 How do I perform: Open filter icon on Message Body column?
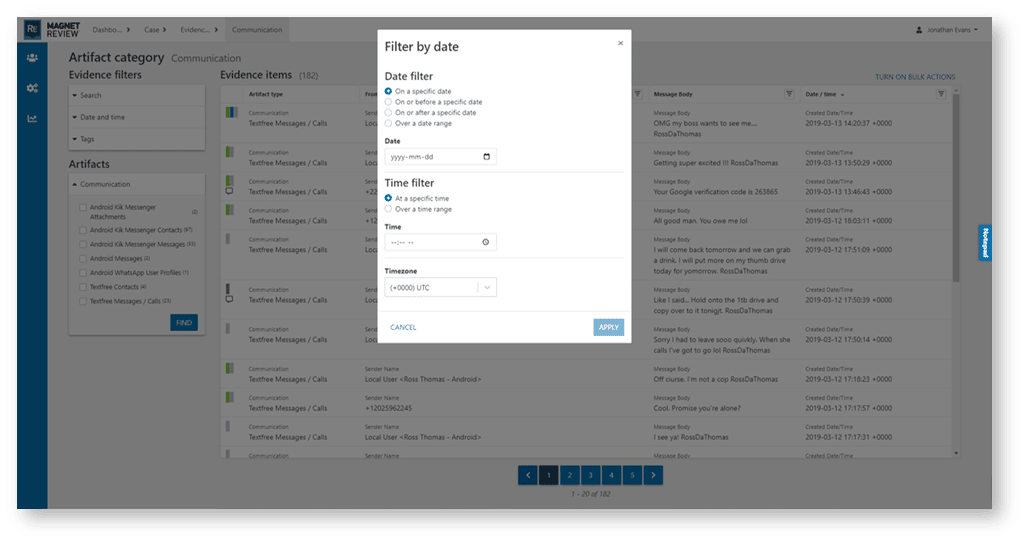(789, 94)
